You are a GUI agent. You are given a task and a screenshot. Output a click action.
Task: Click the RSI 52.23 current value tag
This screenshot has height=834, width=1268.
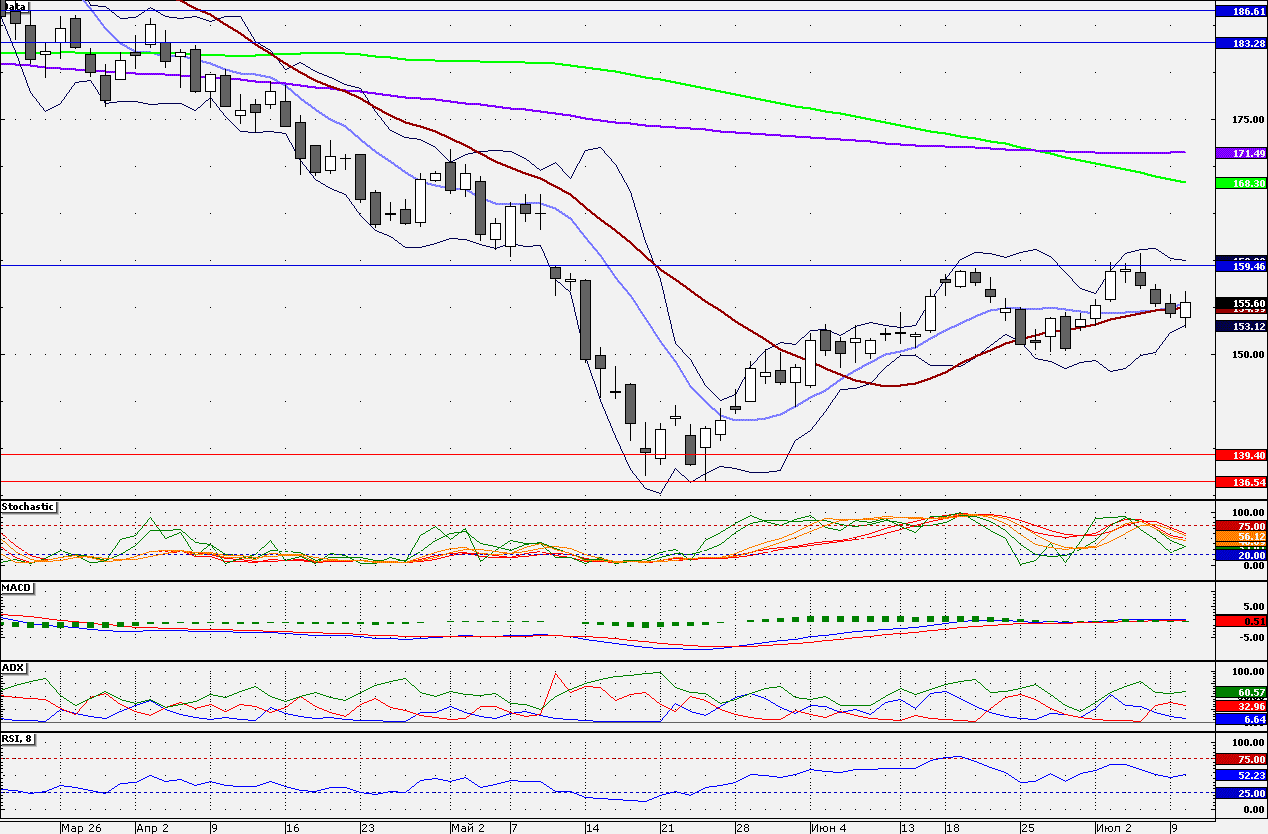[x=1241, y=775]
